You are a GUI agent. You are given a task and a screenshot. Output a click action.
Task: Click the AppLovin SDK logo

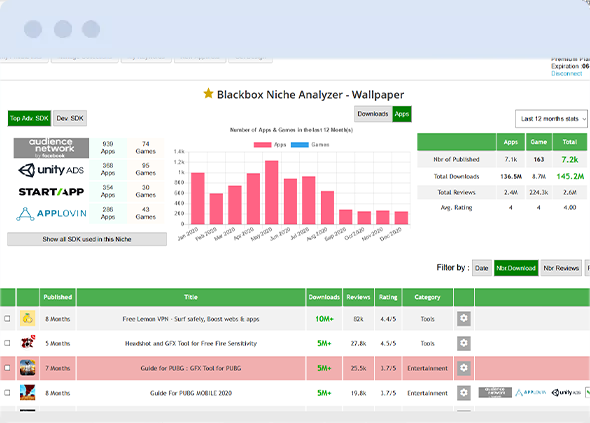point(51,214)
